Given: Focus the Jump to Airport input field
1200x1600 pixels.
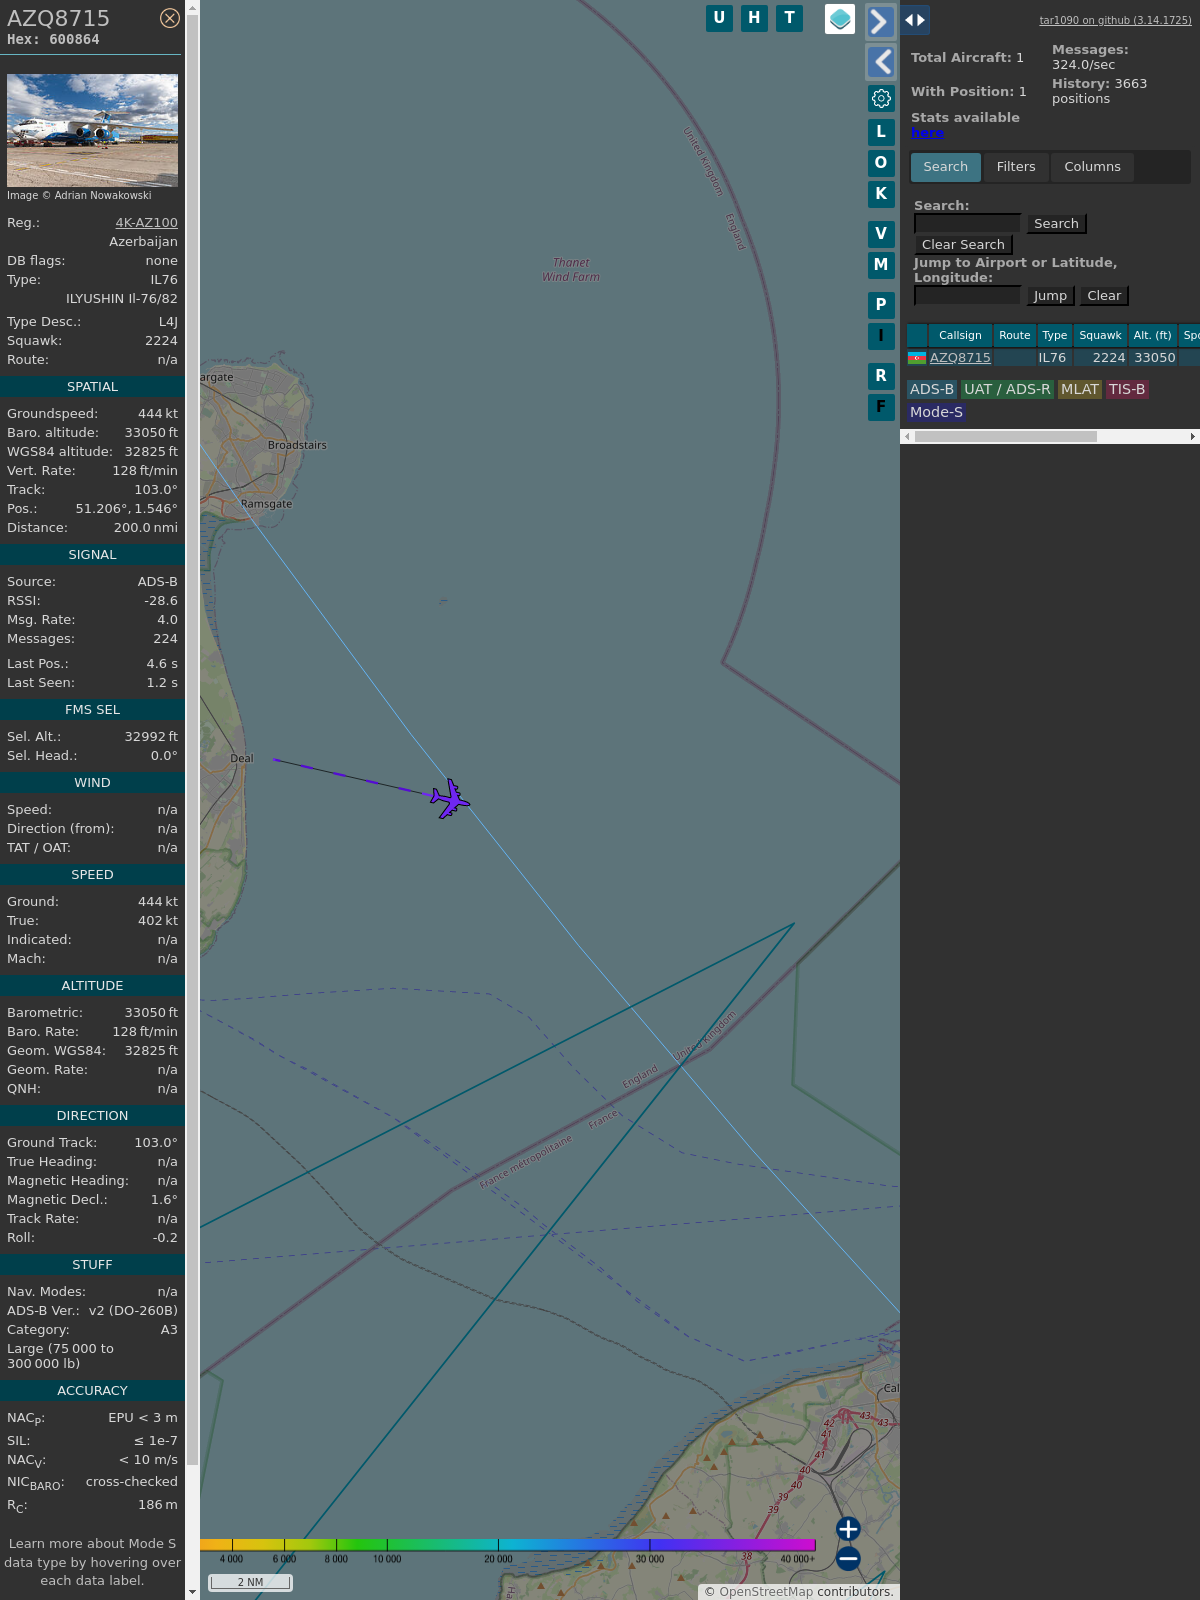Looking at the screenshot, I should 967,296.
